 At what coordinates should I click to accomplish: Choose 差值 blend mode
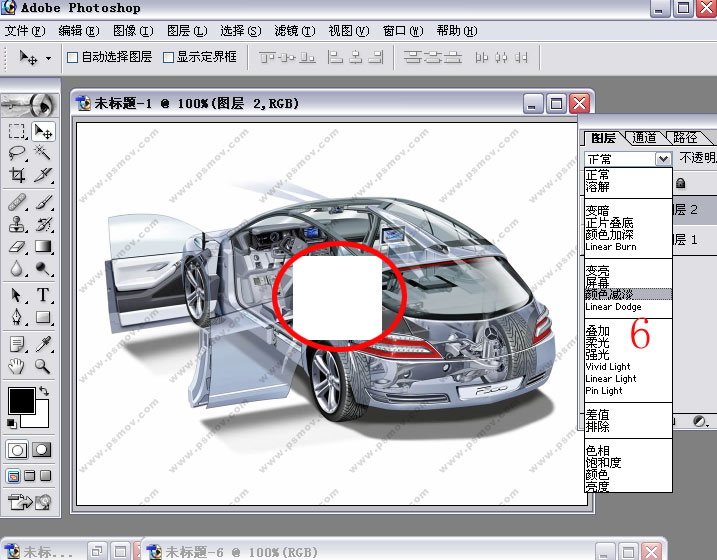point(598,414)
